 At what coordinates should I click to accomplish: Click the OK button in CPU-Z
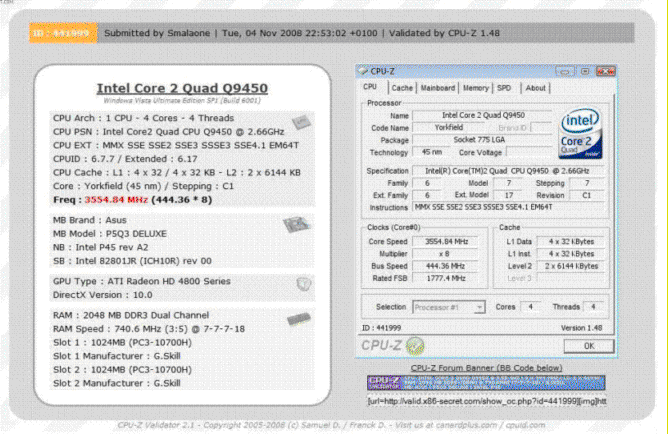[589, 346]
